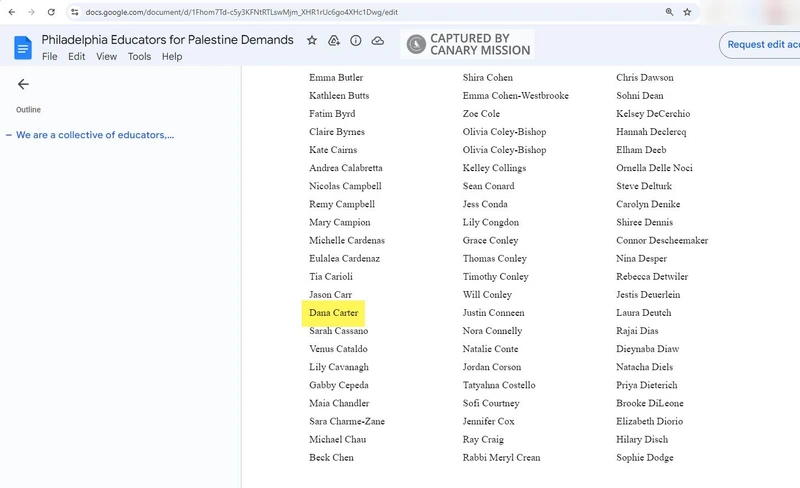Click the browser reload button

coord(51,12)
